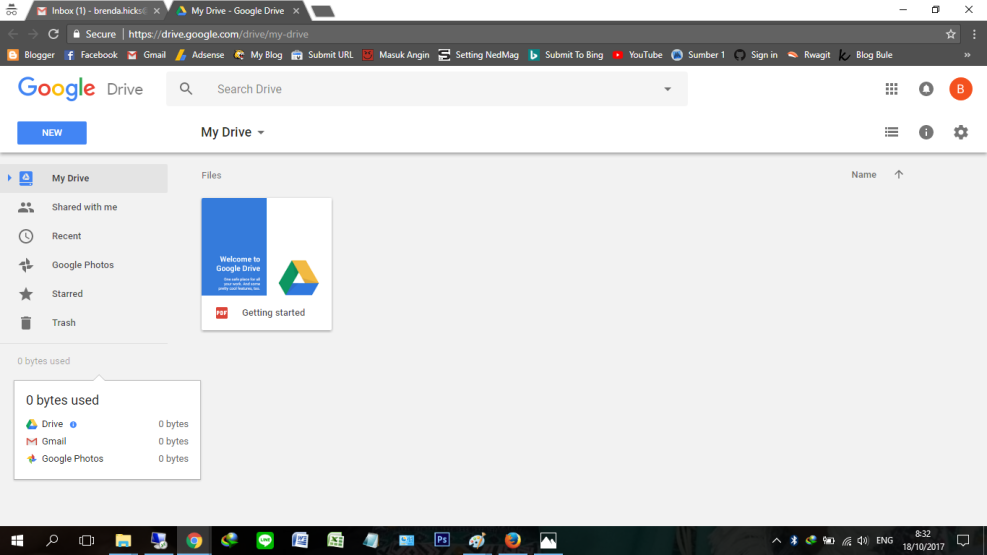This screenshot has width=987, height=555.
Task: Click the search magnifier icon
Action: click(x=186, y=89)
